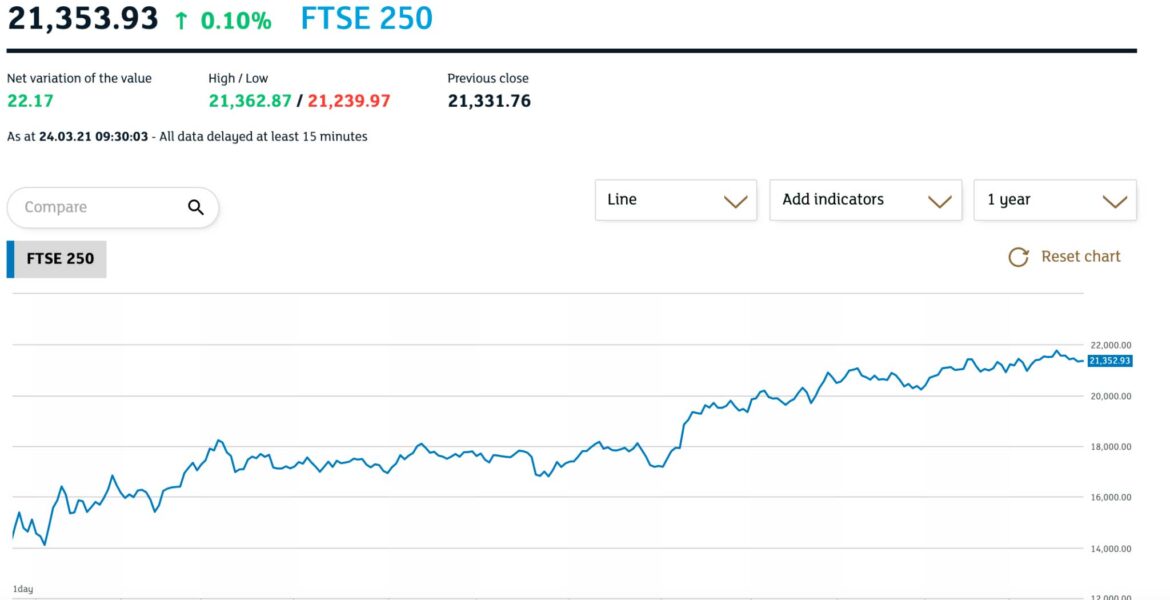Click the 22,000.00 axis label on the right
Viewport: 1170px width, 600px height.
(1110, 343)
